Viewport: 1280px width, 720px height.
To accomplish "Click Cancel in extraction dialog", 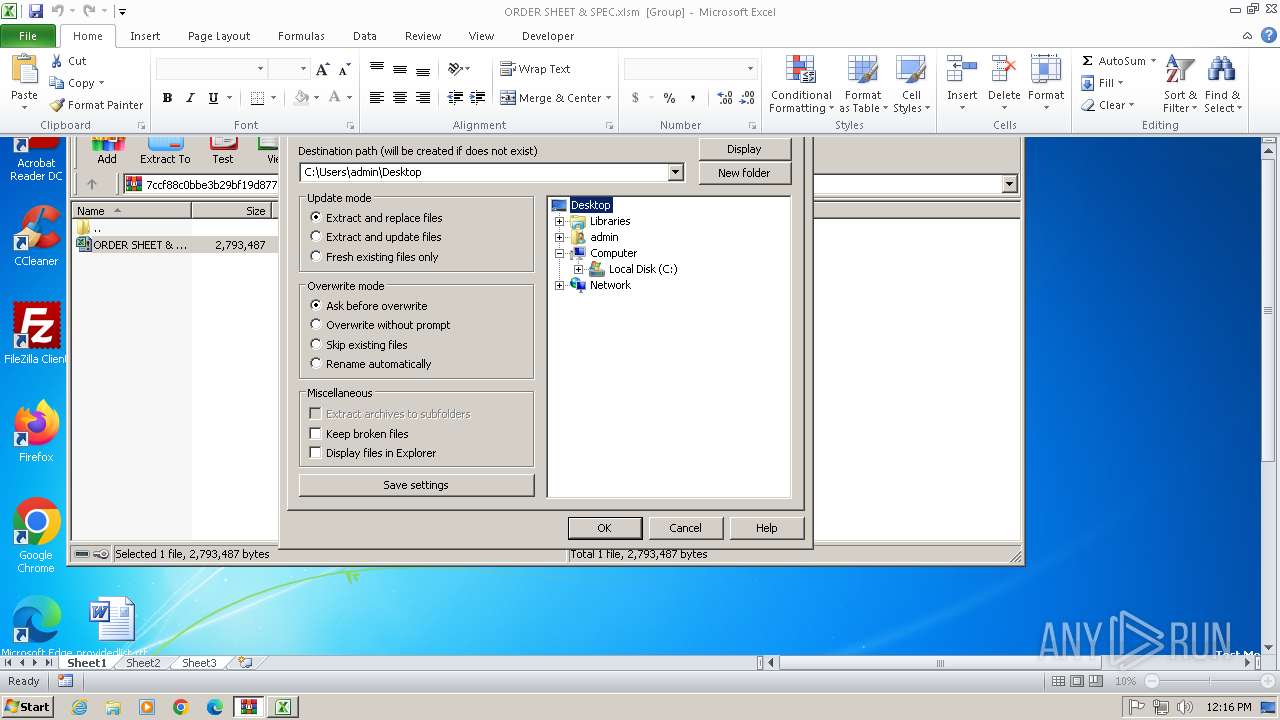I will tap(685, 528).
